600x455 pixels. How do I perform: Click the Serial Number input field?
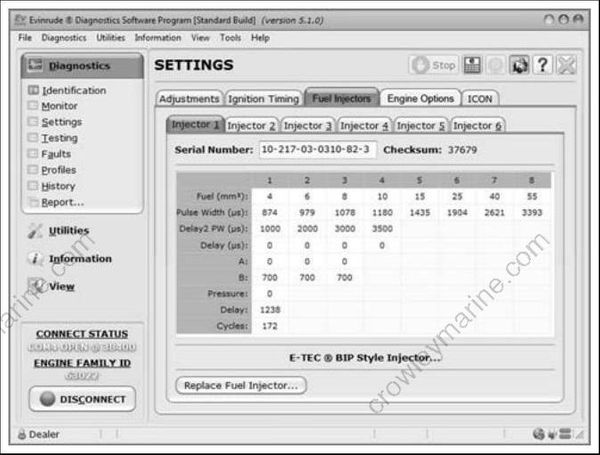point(318,149)
